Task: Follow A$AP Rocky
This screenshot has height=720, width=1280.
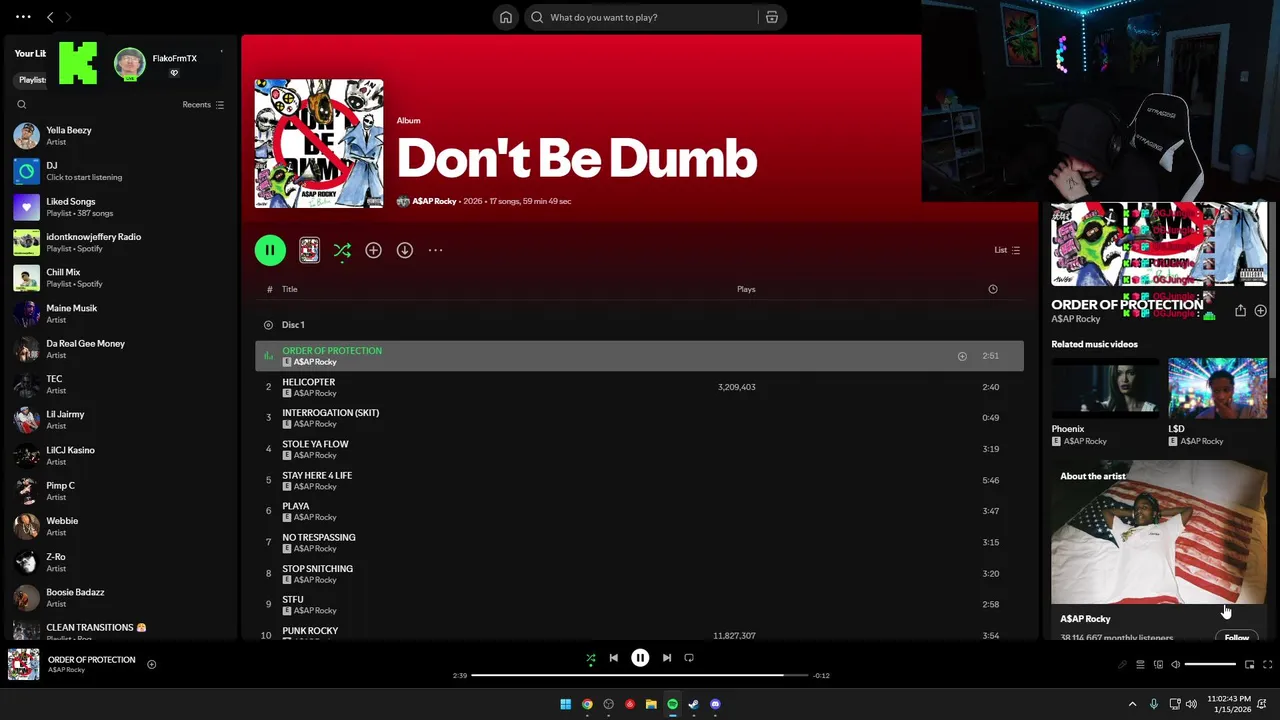Action: [x=1237, y=637]
